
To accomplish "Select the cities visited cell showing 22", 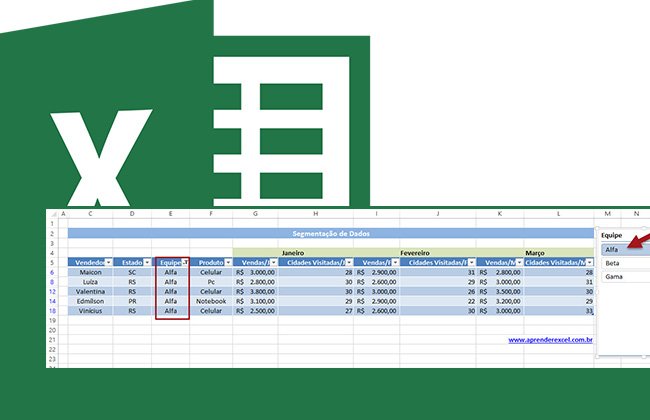I will coord(438,301).
